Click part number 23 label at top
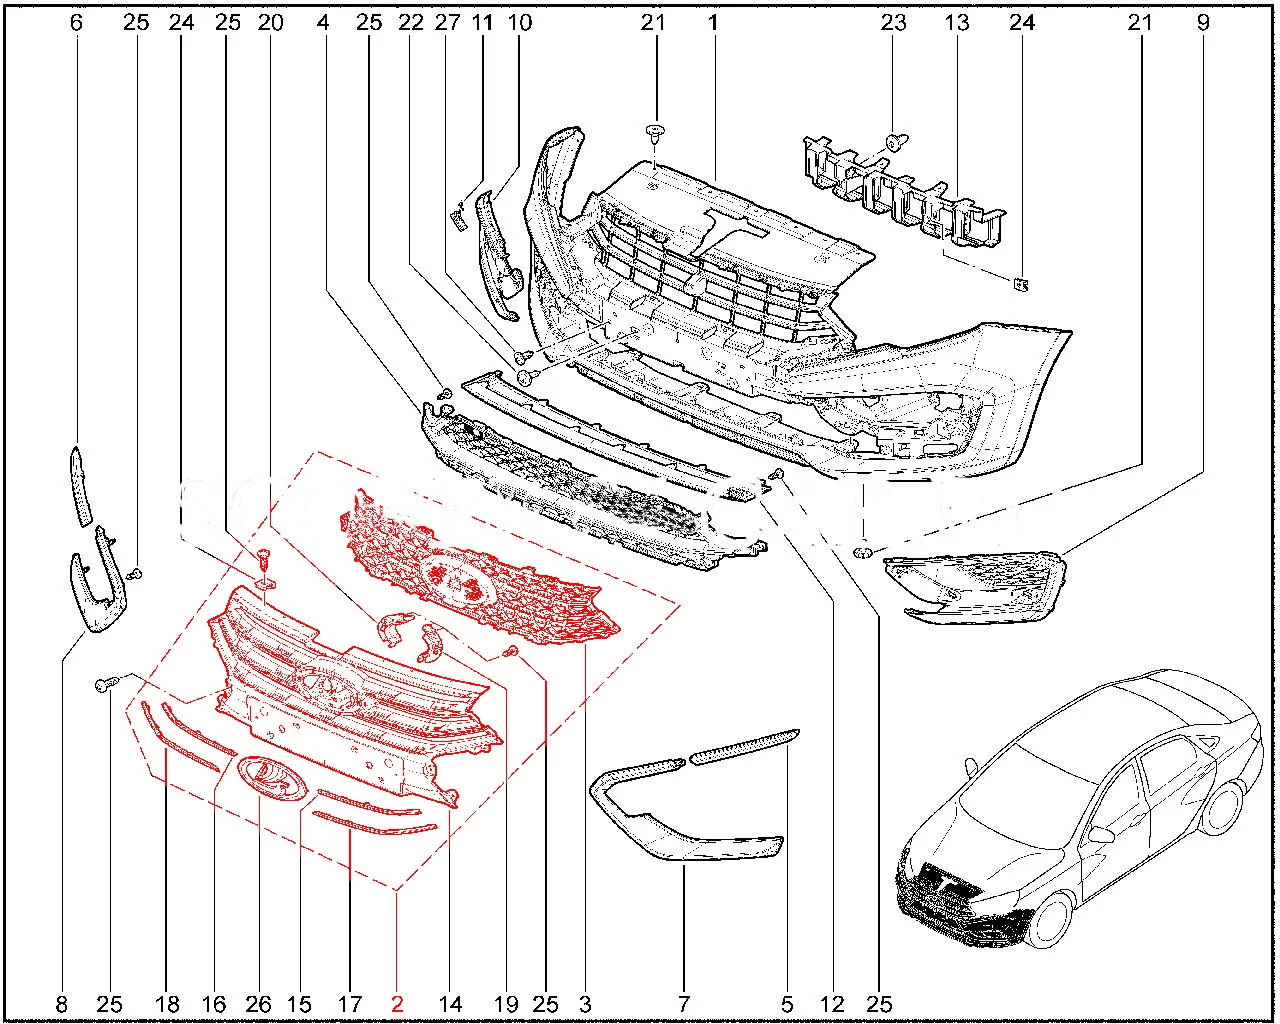The width and height of the screenshot is (1280, 1024). click(893, 22)
